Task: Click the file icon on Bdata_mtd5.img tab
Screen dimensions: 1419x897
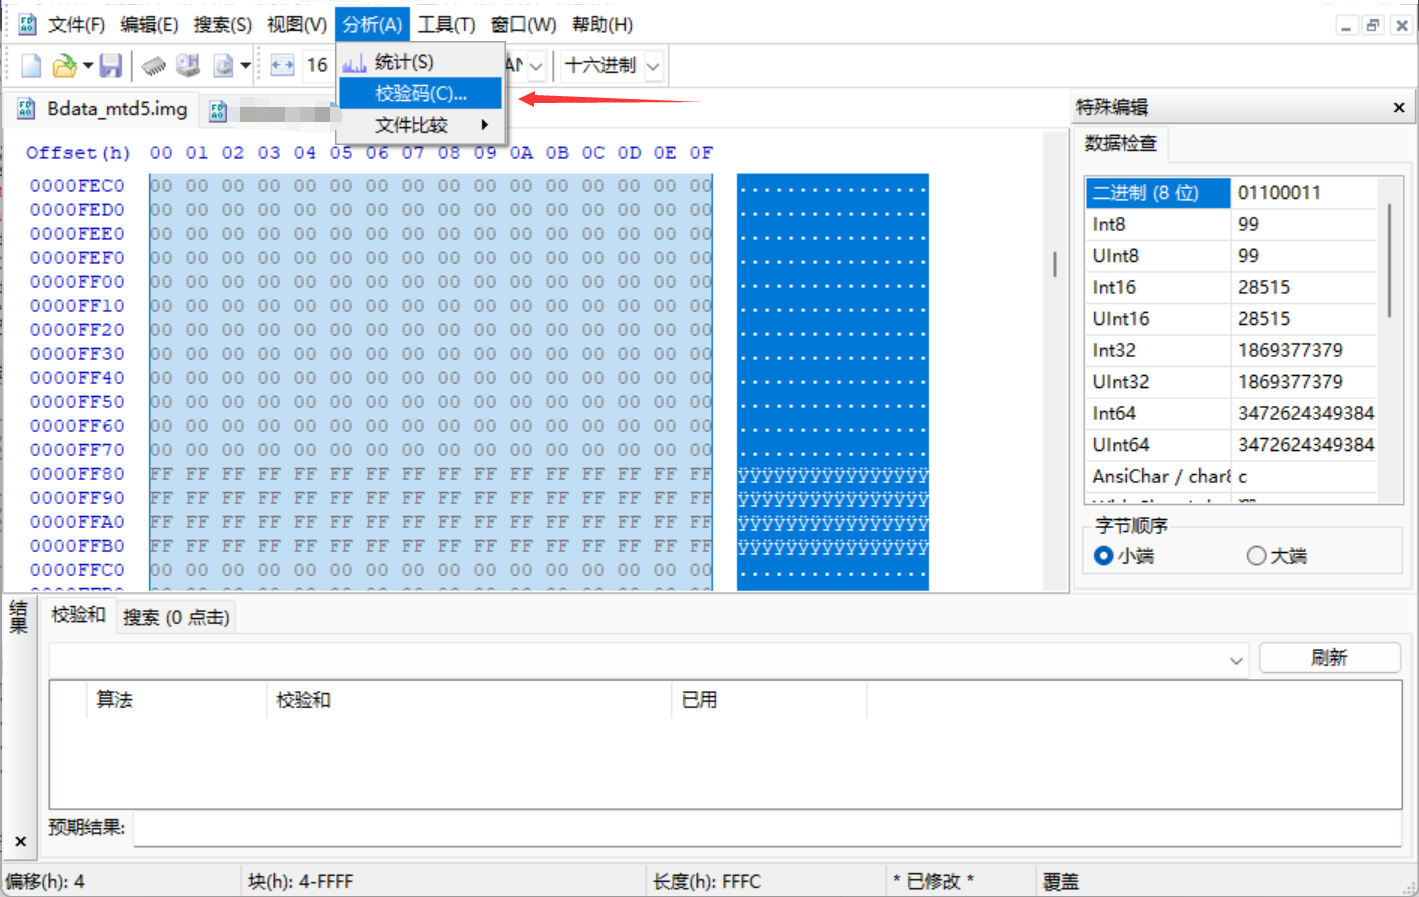Action: pyautogui.click(x=26, y=109)
